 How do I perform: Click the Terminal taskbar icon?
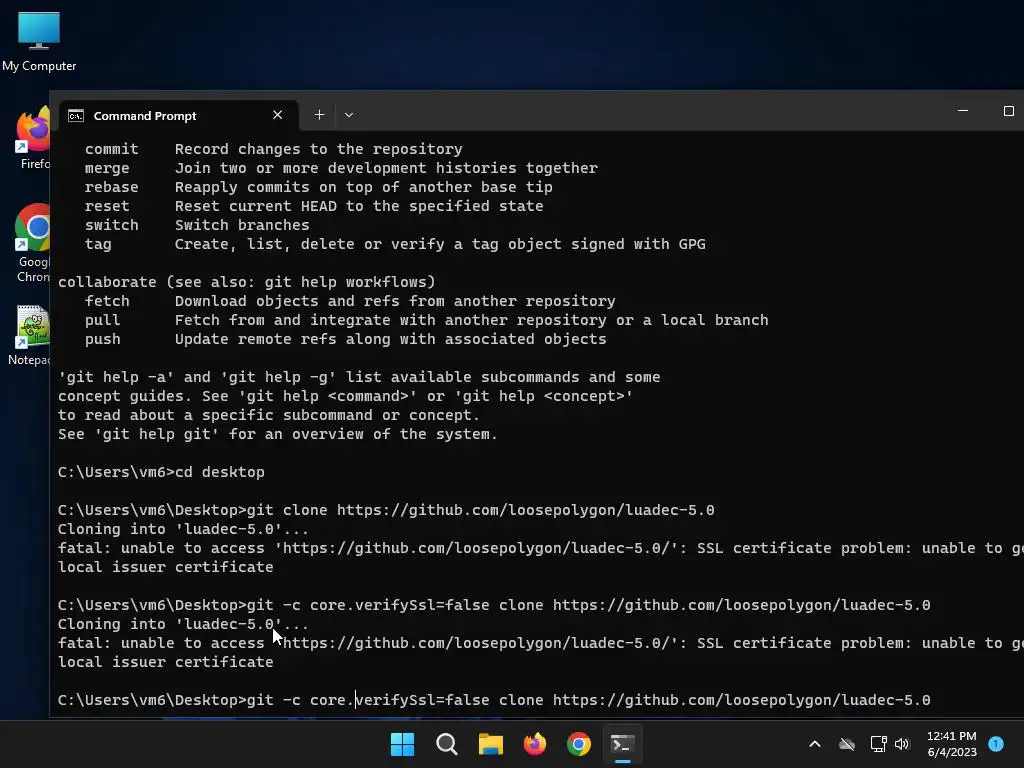[x=622, y=744]
